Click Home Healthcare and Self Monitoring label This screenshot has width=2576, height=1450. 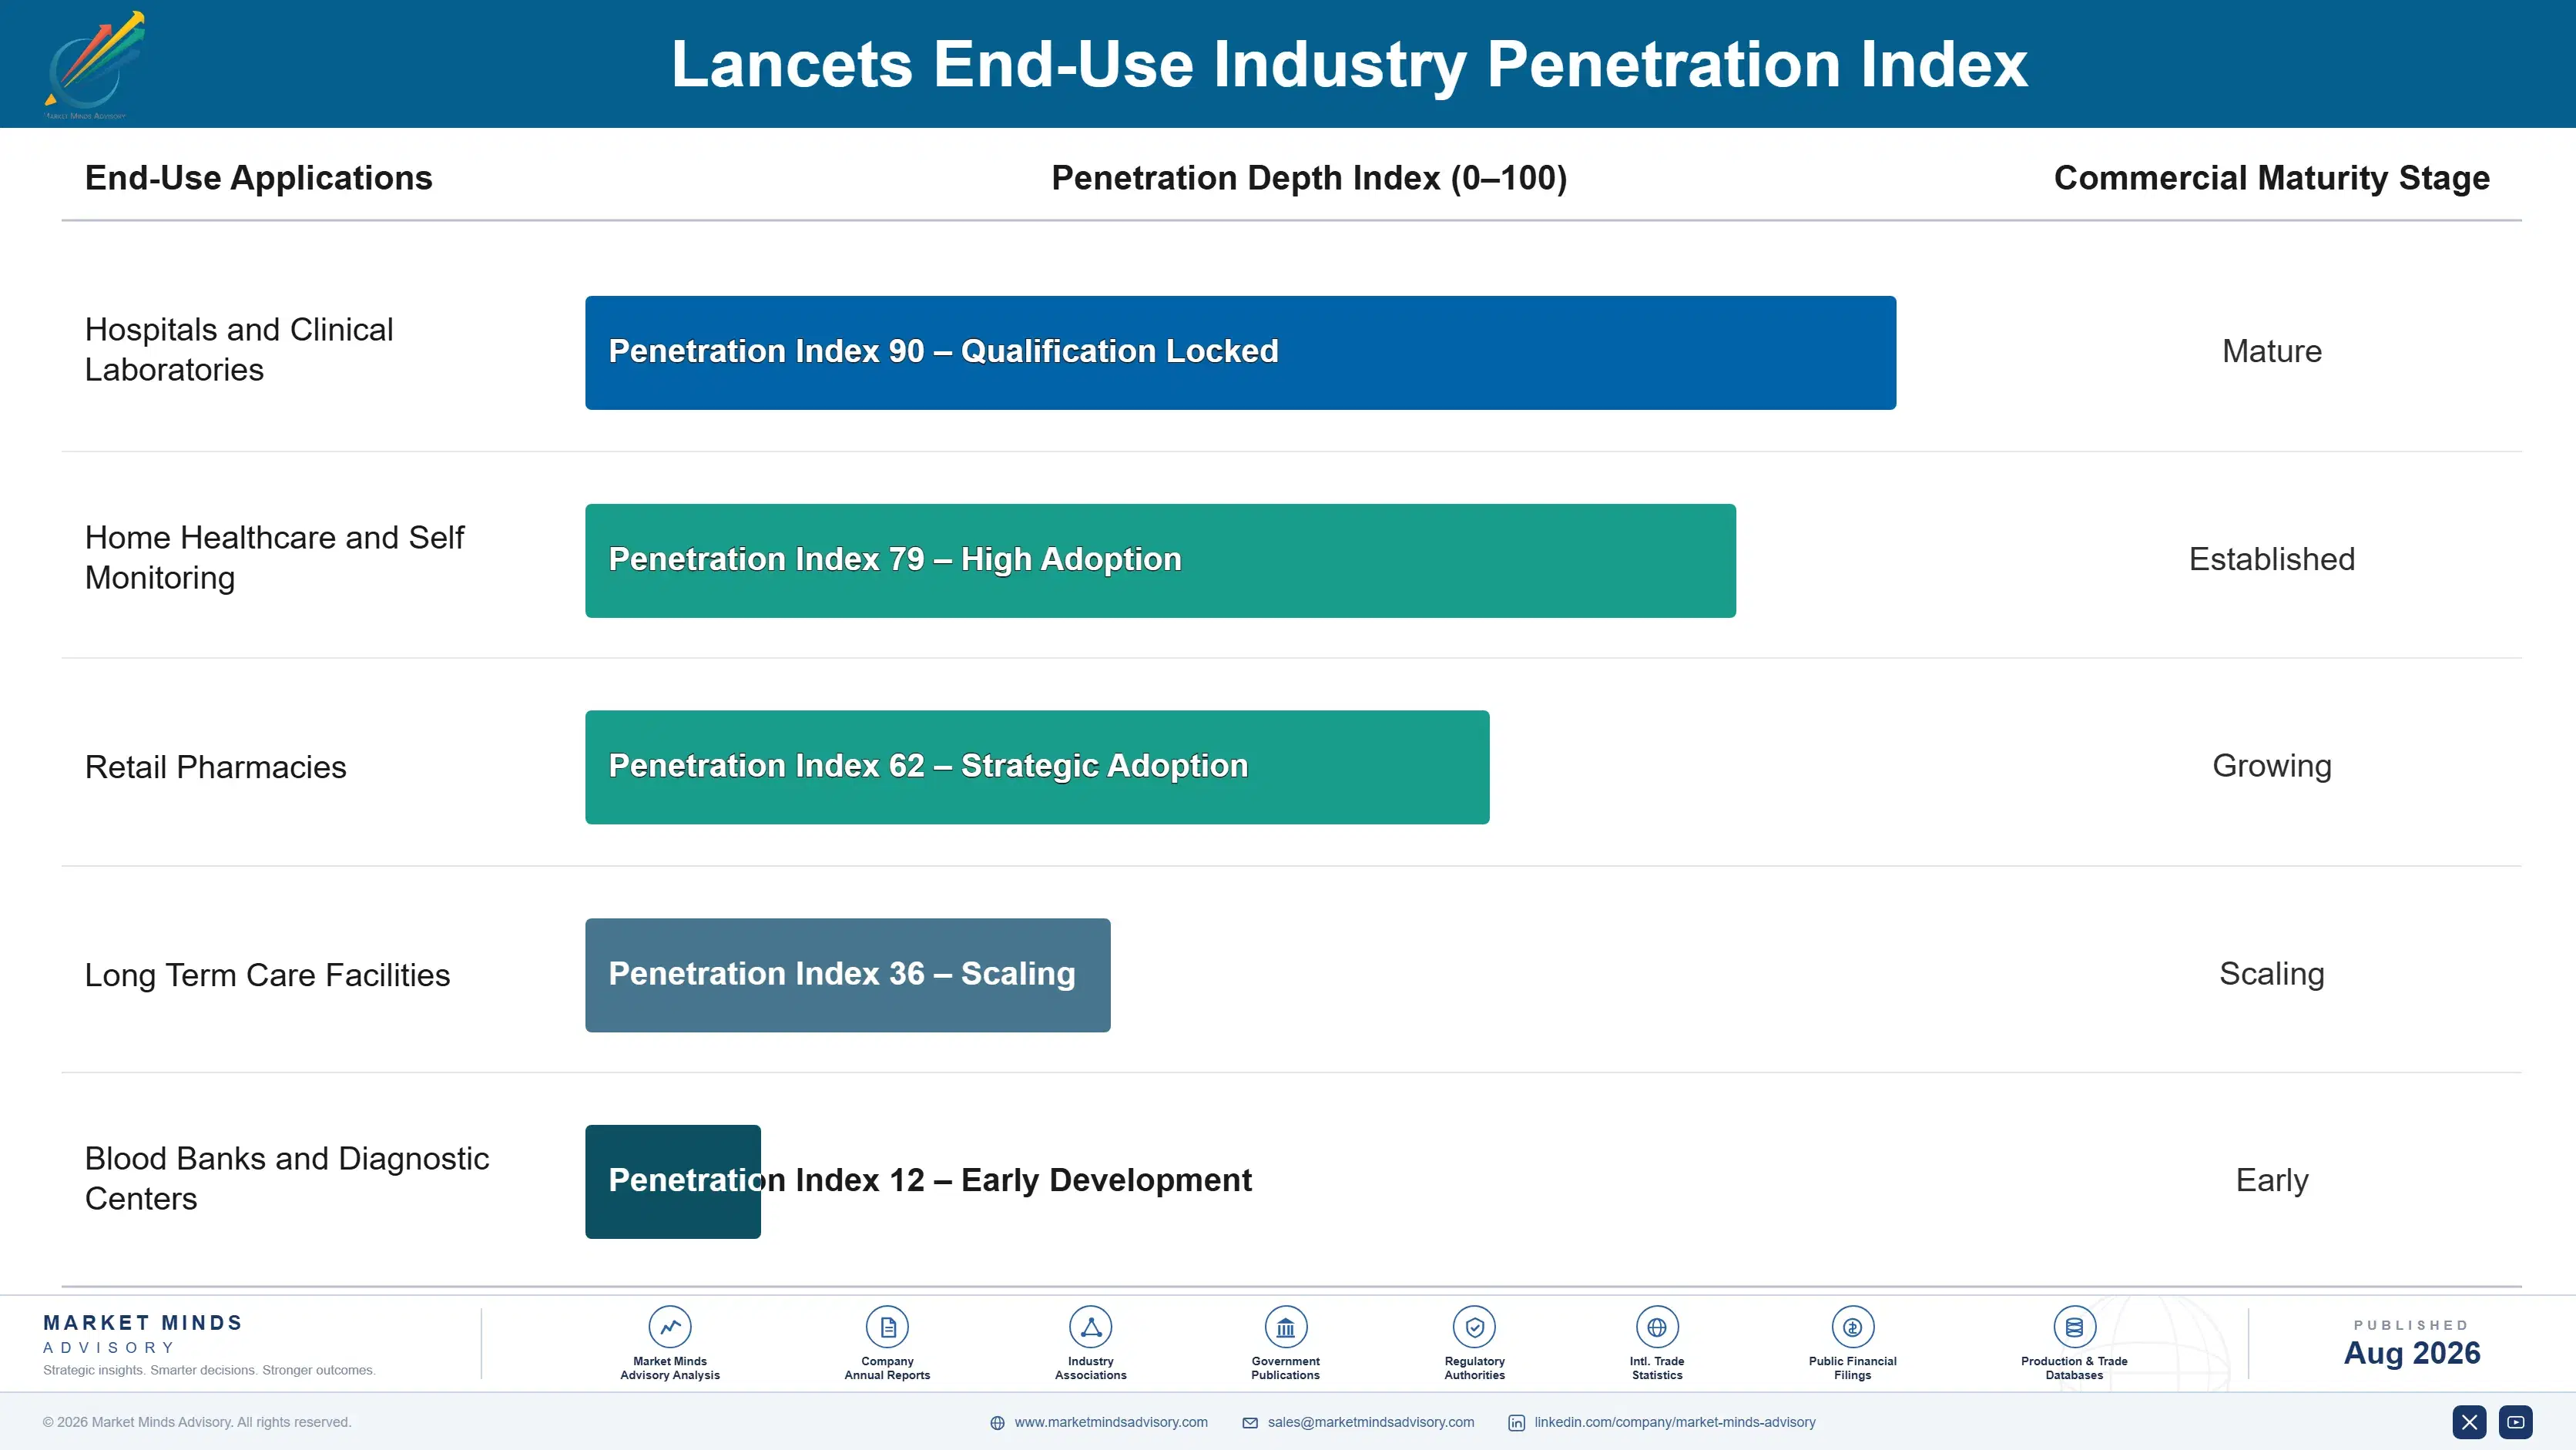point(274,558)
